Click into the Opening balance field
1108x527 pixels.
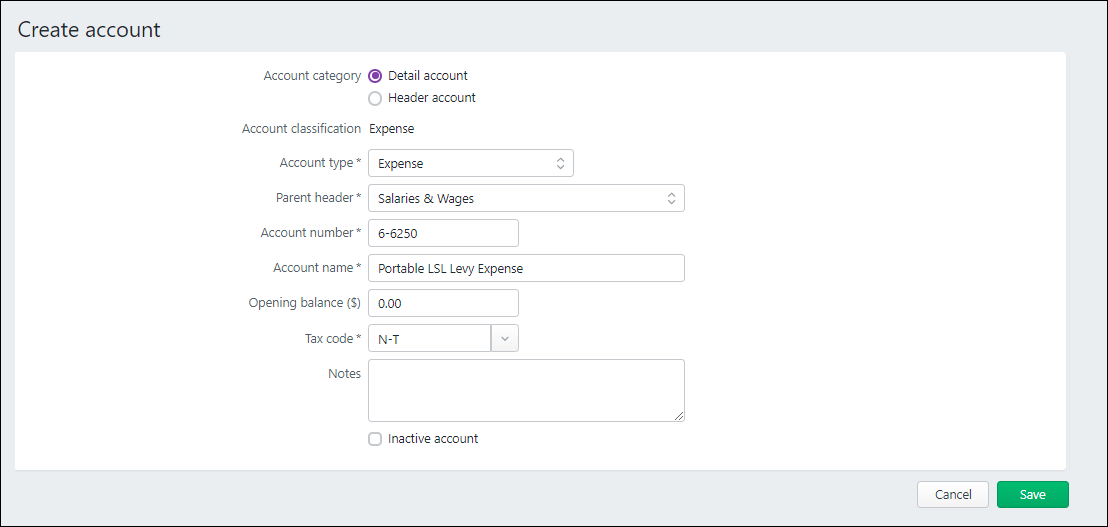tap(443, 303)
